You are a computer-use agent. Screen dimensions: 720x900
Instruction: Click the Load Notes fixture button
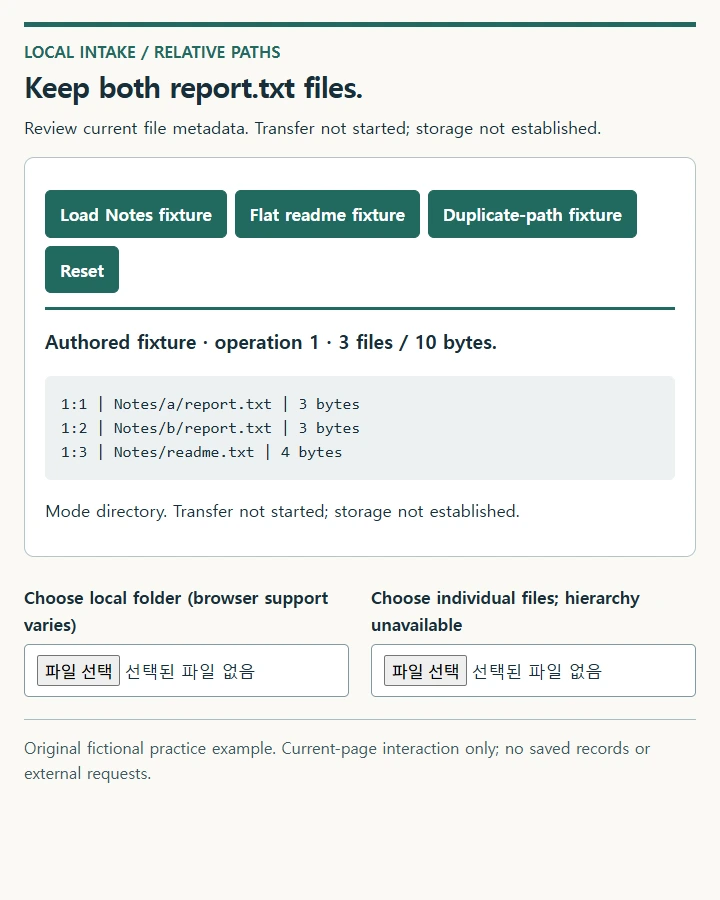coord(136,214)
